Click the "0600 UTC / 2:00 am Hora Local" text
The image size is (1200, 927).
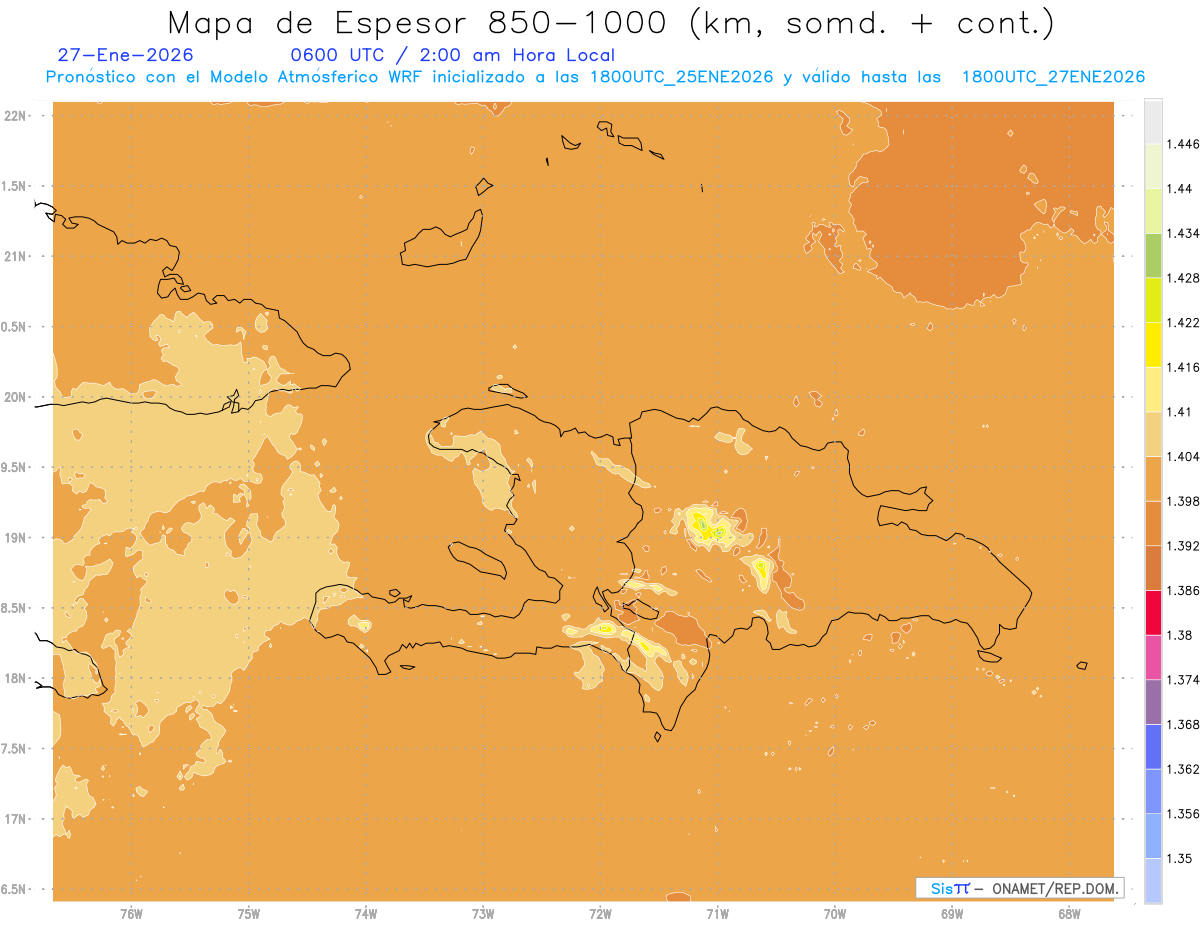coord(452,56)
